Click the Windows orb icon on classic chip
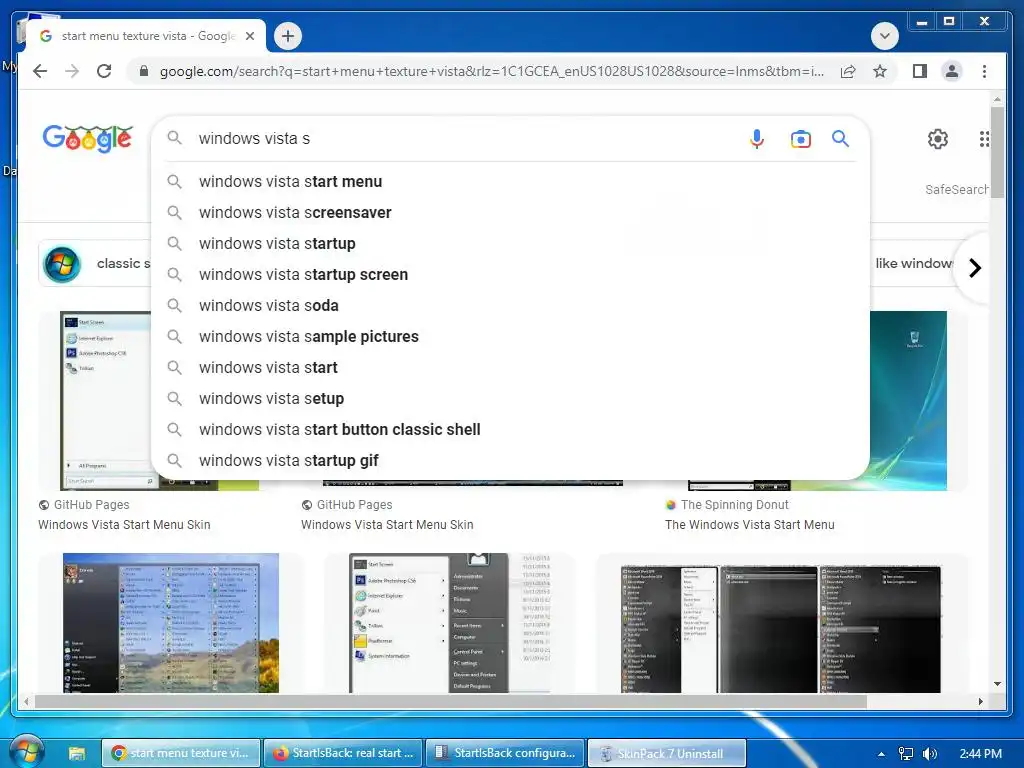This screenshot has height=768, width=1024. coord(62,264)
